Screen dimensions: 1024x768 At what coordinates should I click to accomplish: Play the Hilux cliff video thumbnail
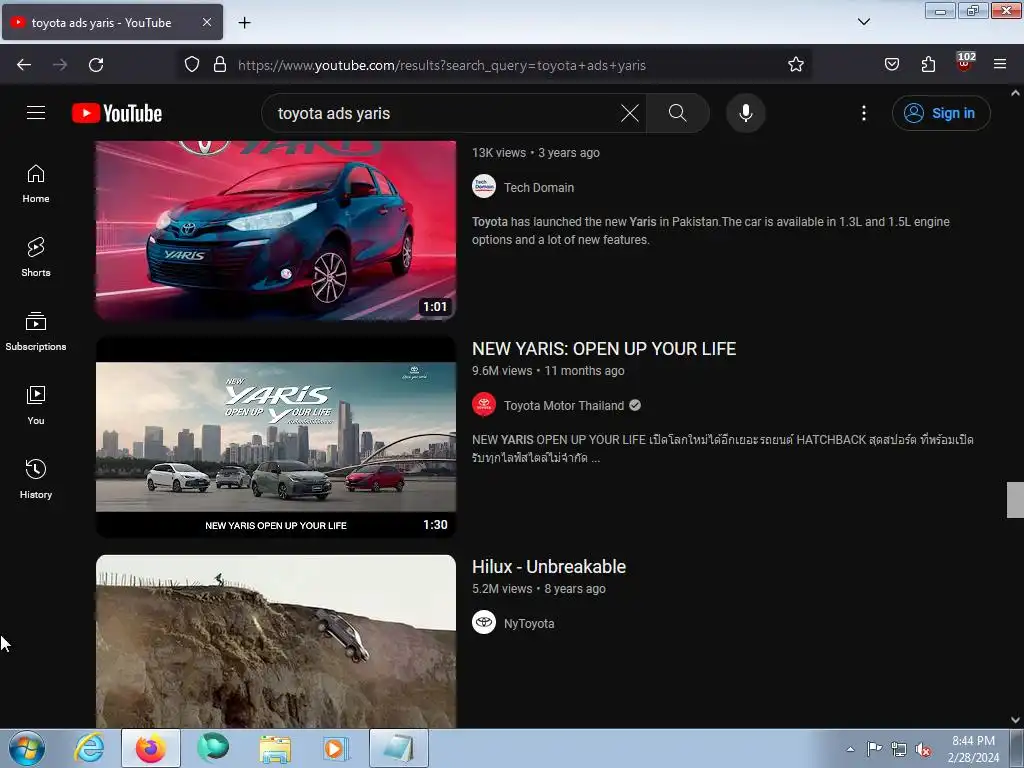coord(276,641)
